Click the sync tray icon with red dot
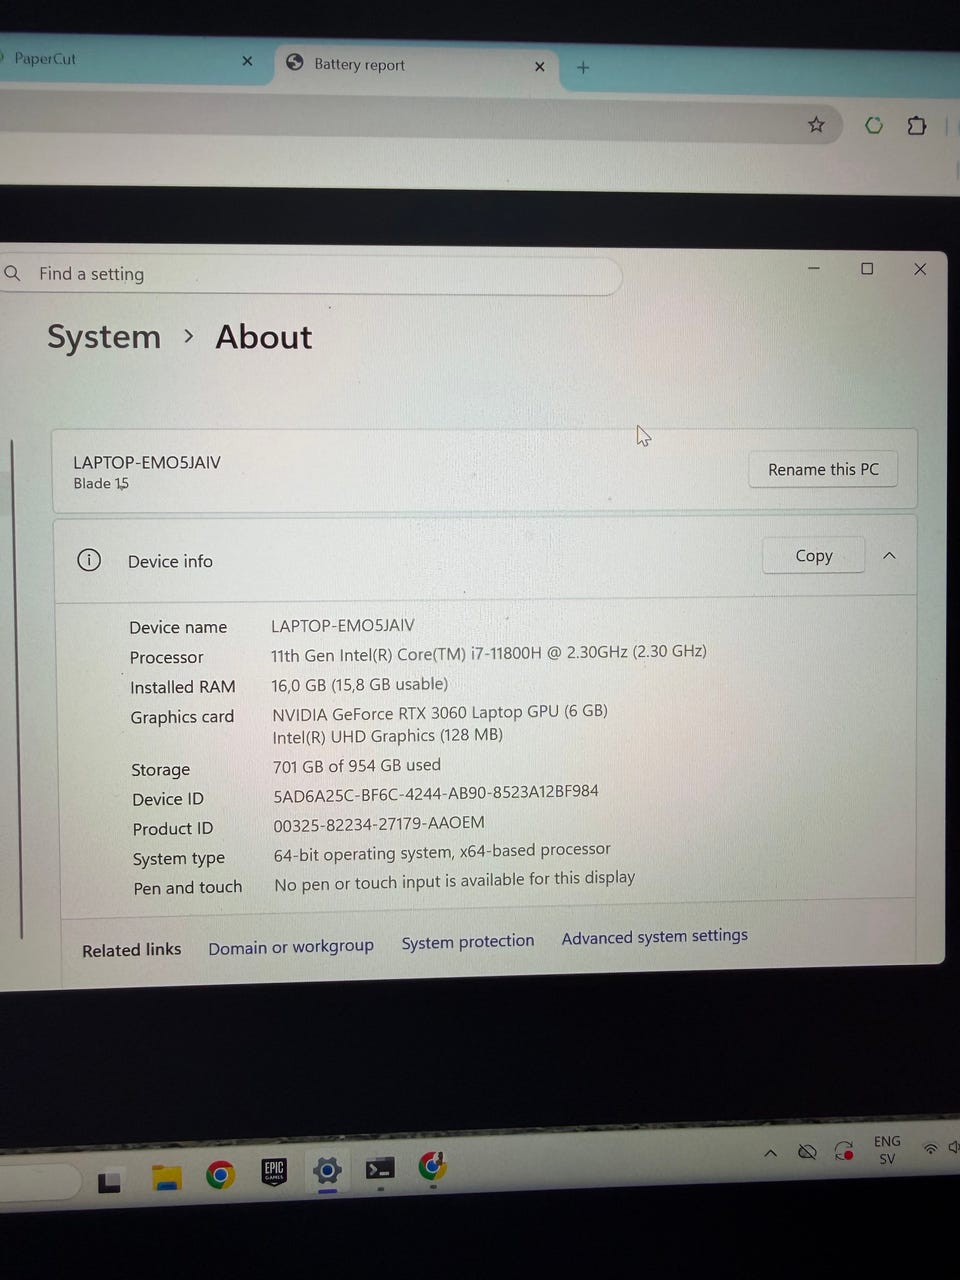This screenshot has width=960, height=1280. (844, 1151)
